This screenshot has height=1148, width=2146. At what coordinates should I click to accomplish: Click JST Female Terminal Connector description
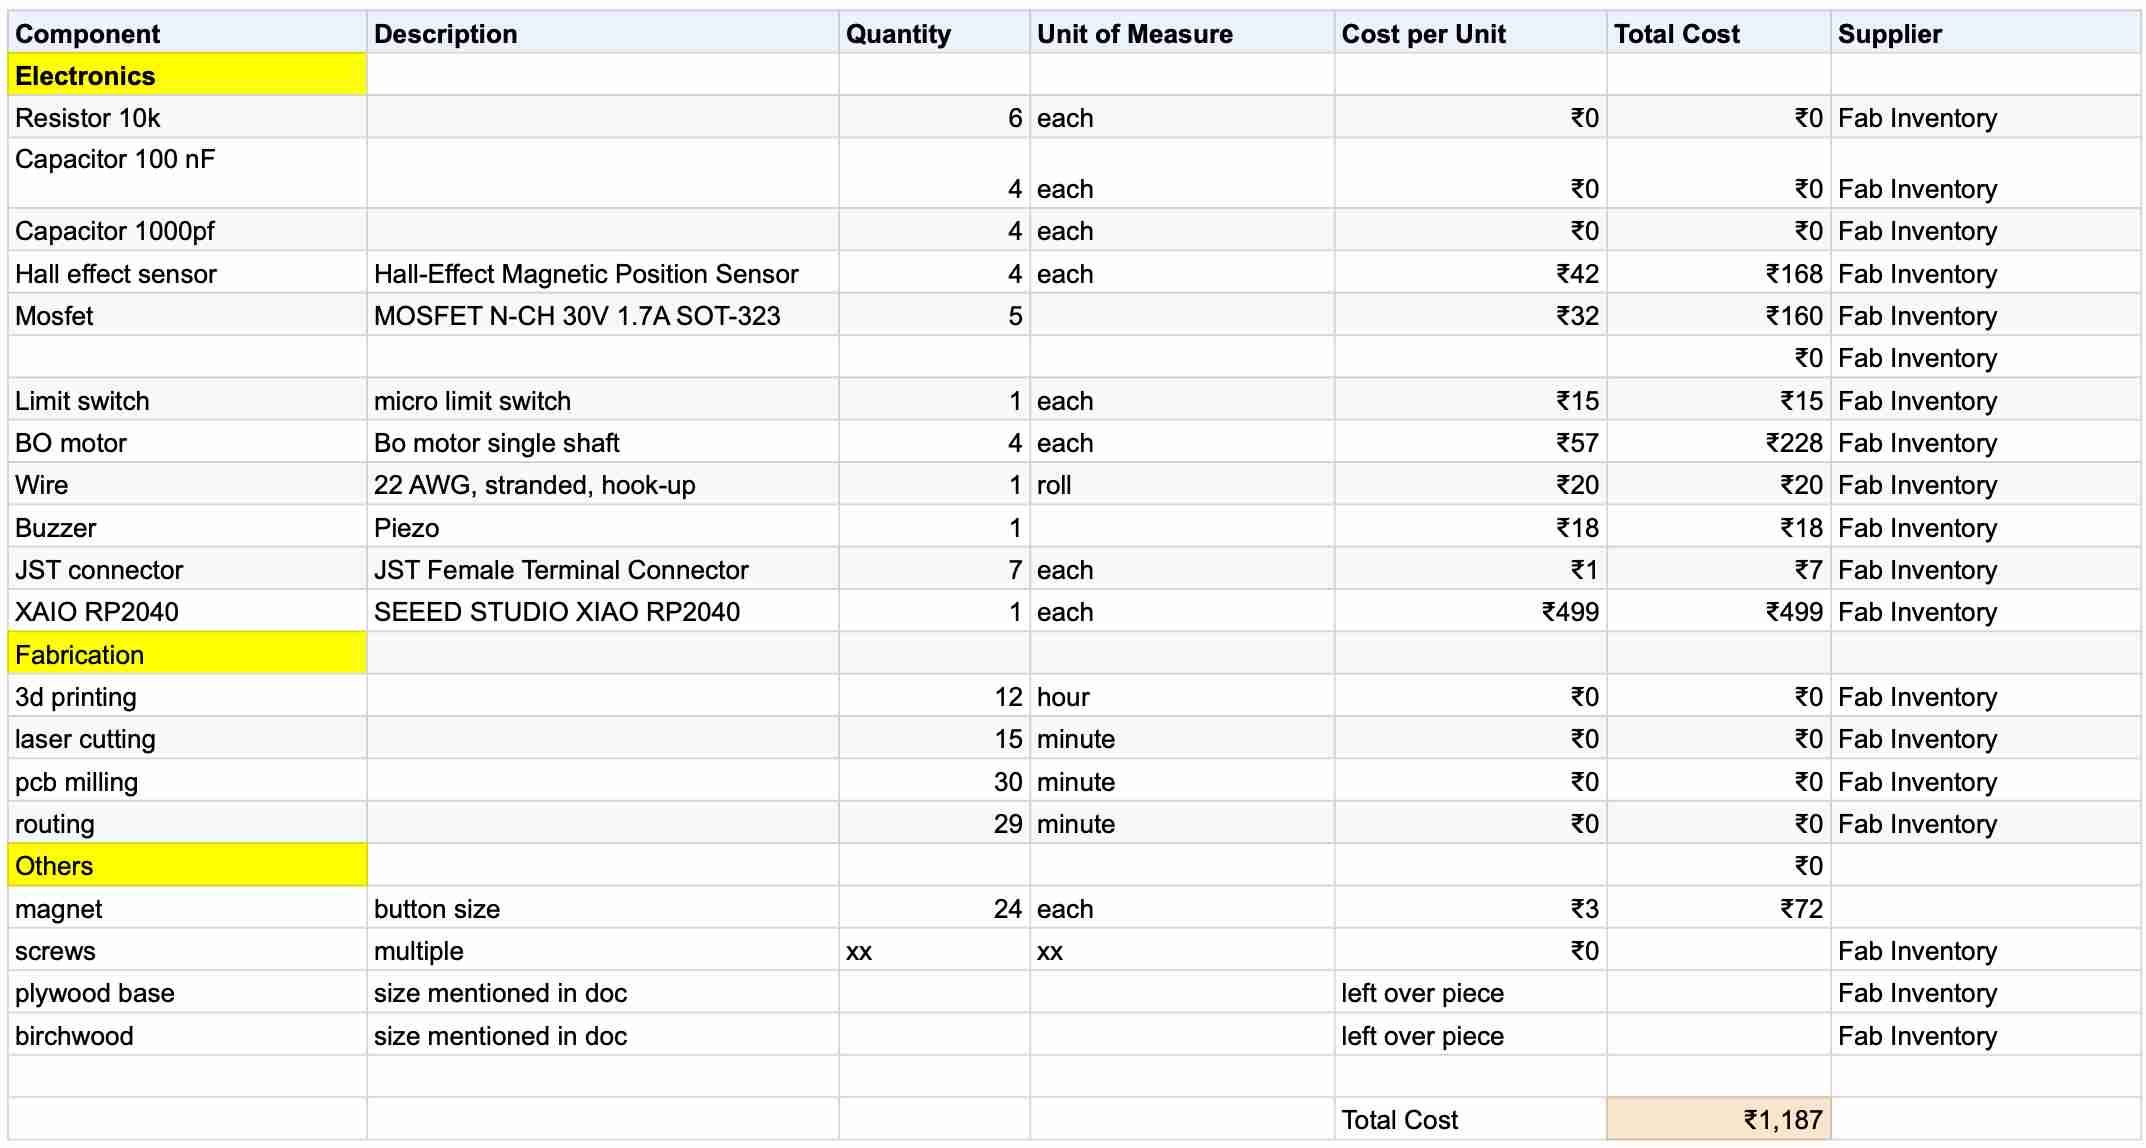point(602,569)
